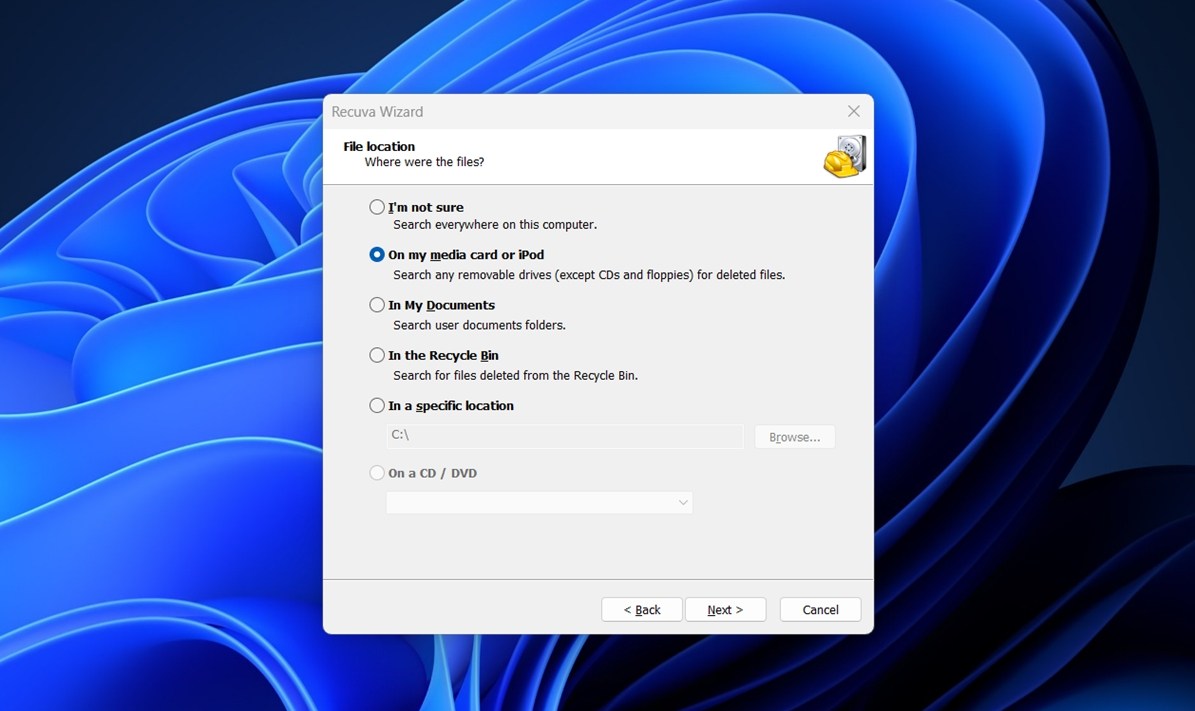The width and height of the screenshot is (1195, 711).
Task: Cancel the Recuva wizard
Action: (x=820, y=610)
